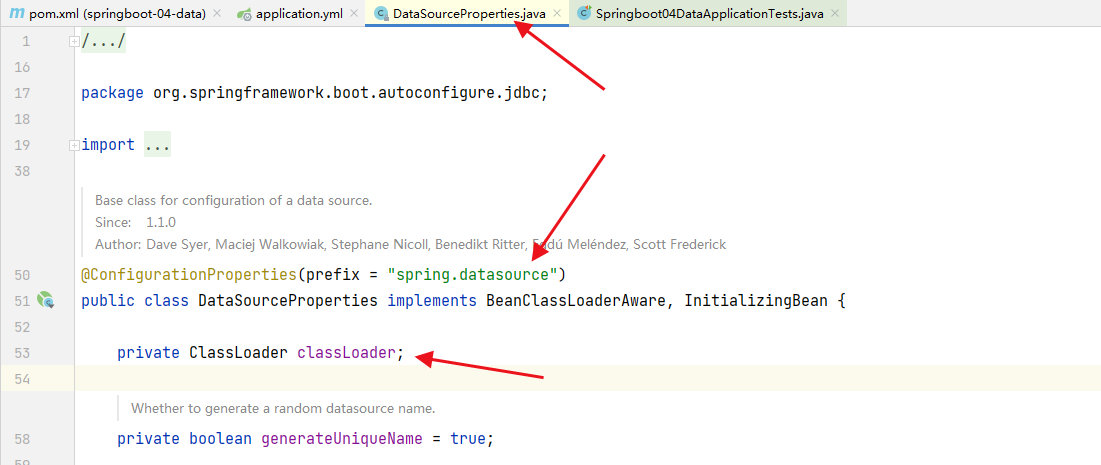Click the folded /.../ comment placeholder

coord(103,41)
